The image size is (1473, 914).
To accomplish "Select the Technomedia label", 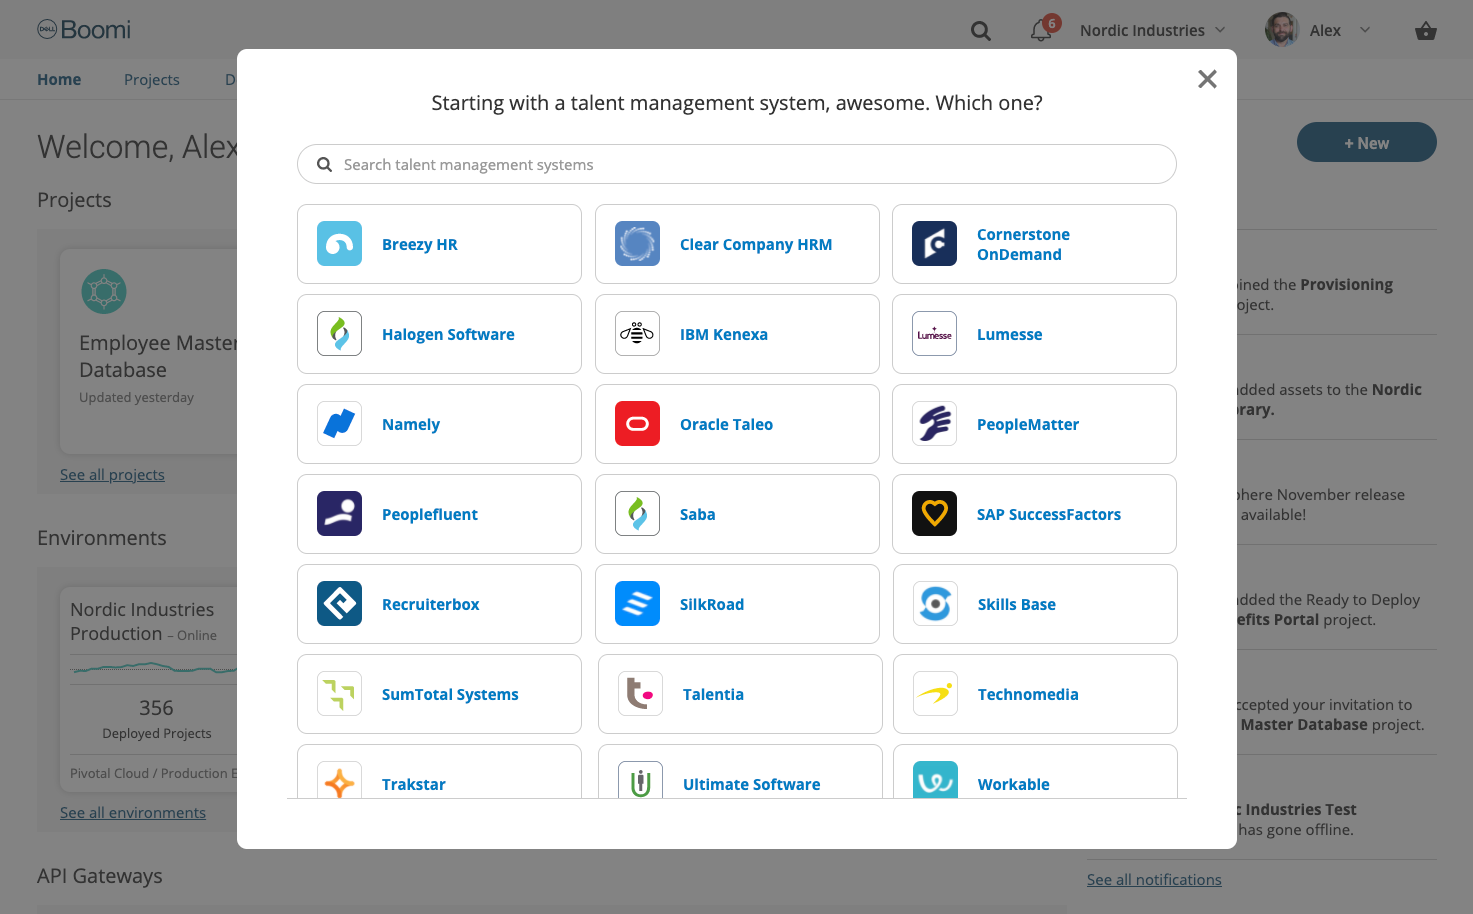I will pyautogui.click(x=1028, y=694).
